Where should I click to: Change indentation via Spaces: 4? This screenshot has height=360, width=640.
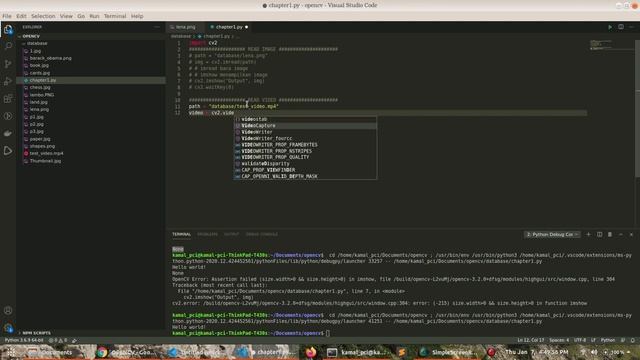point(559,340)
